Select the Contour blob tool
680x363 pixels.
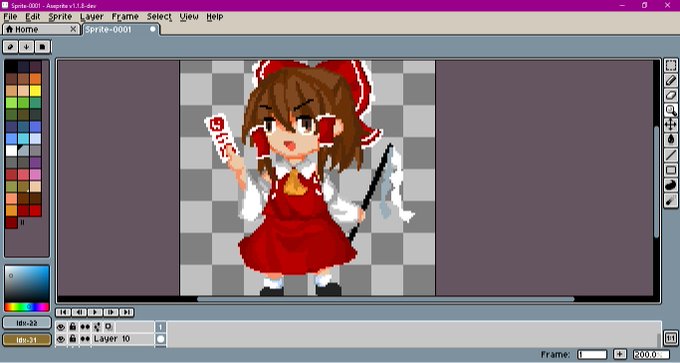pos(670,185)
